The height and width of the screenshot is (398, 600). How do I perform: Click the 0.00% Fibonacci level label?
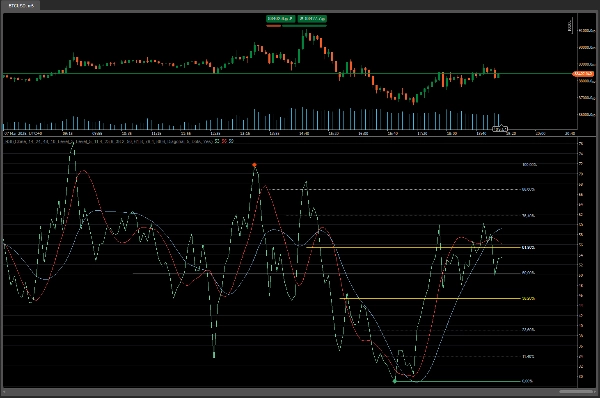tap(527, 381)
